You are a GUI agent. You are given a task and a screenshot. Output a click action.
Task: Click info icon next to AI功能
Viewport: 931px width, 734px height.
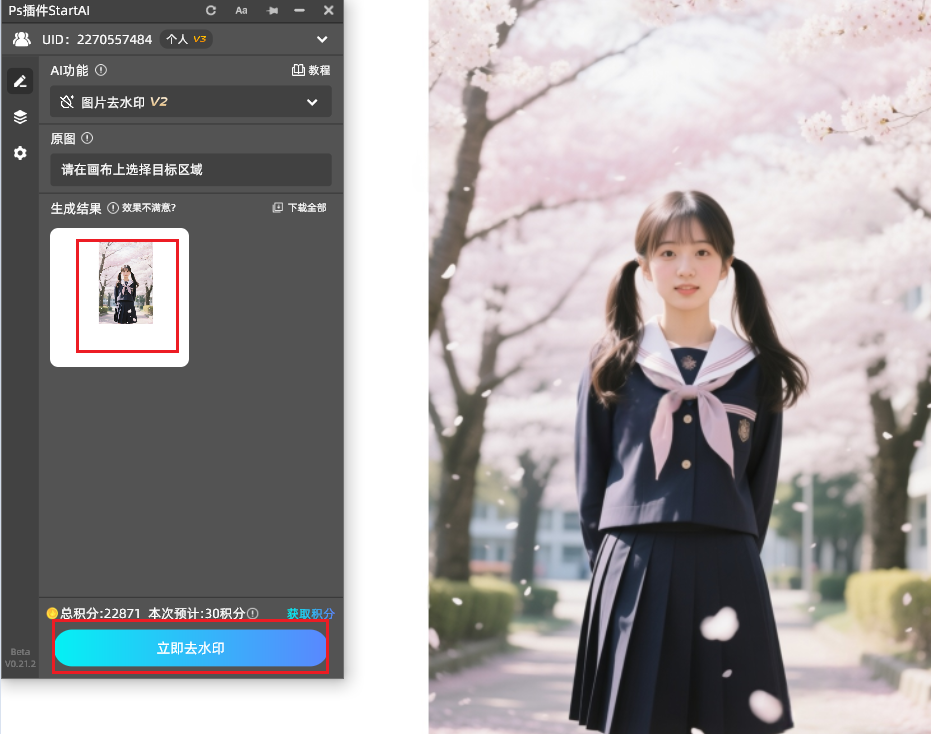(x=101, y=71)
